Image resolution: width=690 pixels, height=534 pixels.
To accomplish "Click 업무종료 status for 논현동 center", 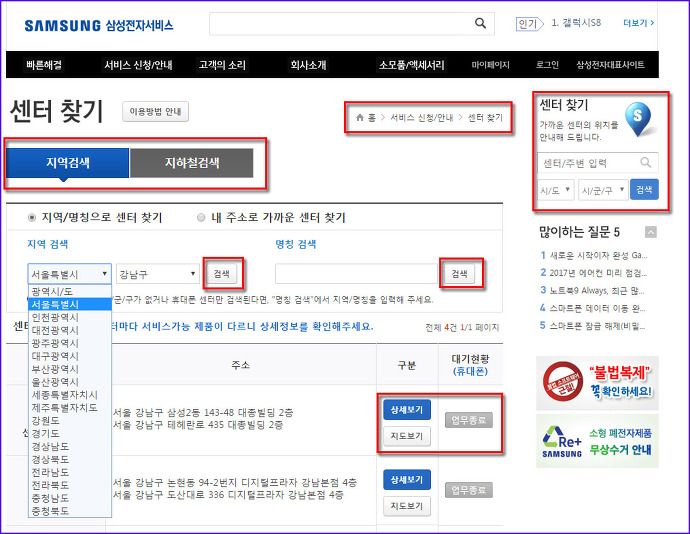I will (469, 490).
